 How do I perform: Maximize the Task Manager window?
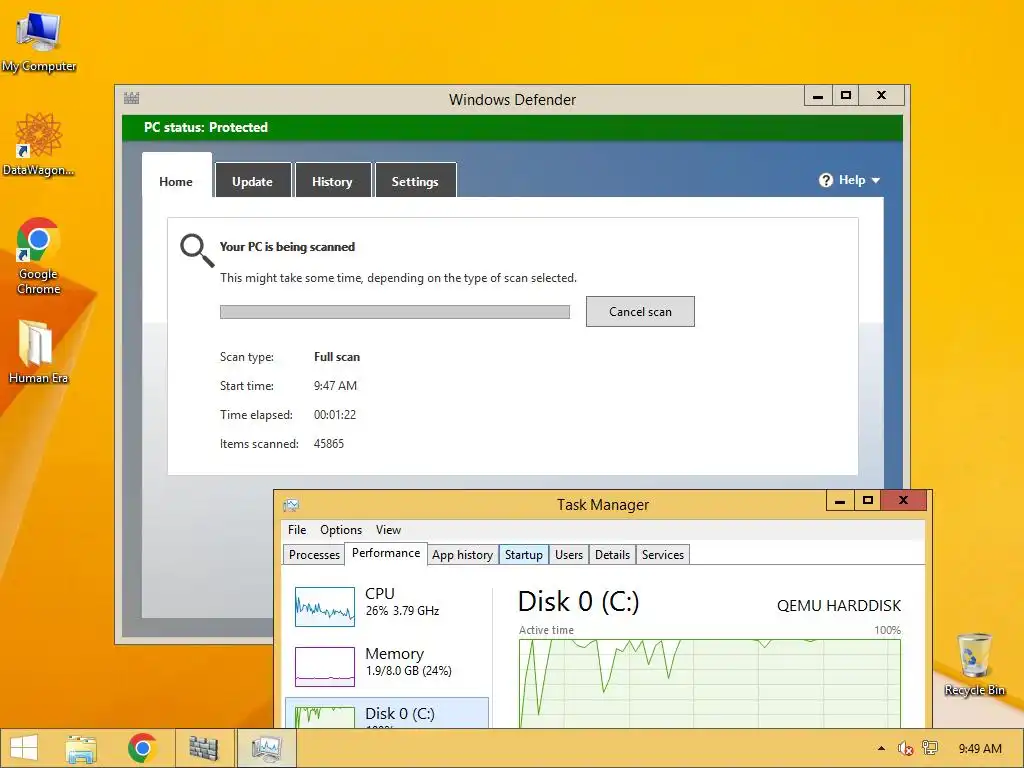click(868, 500)
